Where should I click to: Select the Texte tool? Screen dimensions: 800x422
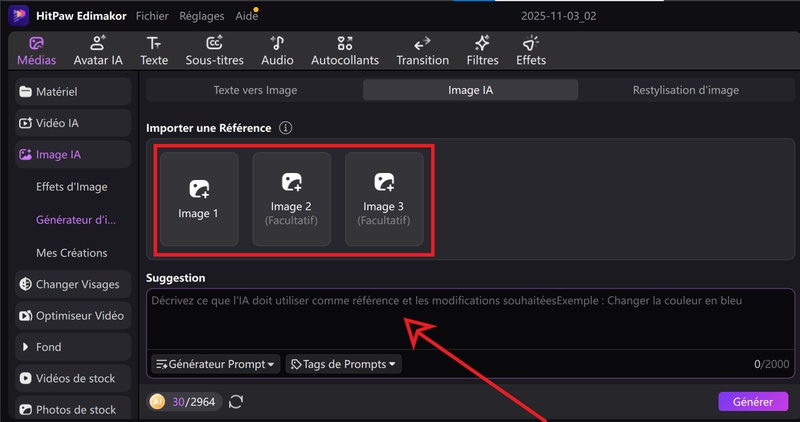coord(154,52)
